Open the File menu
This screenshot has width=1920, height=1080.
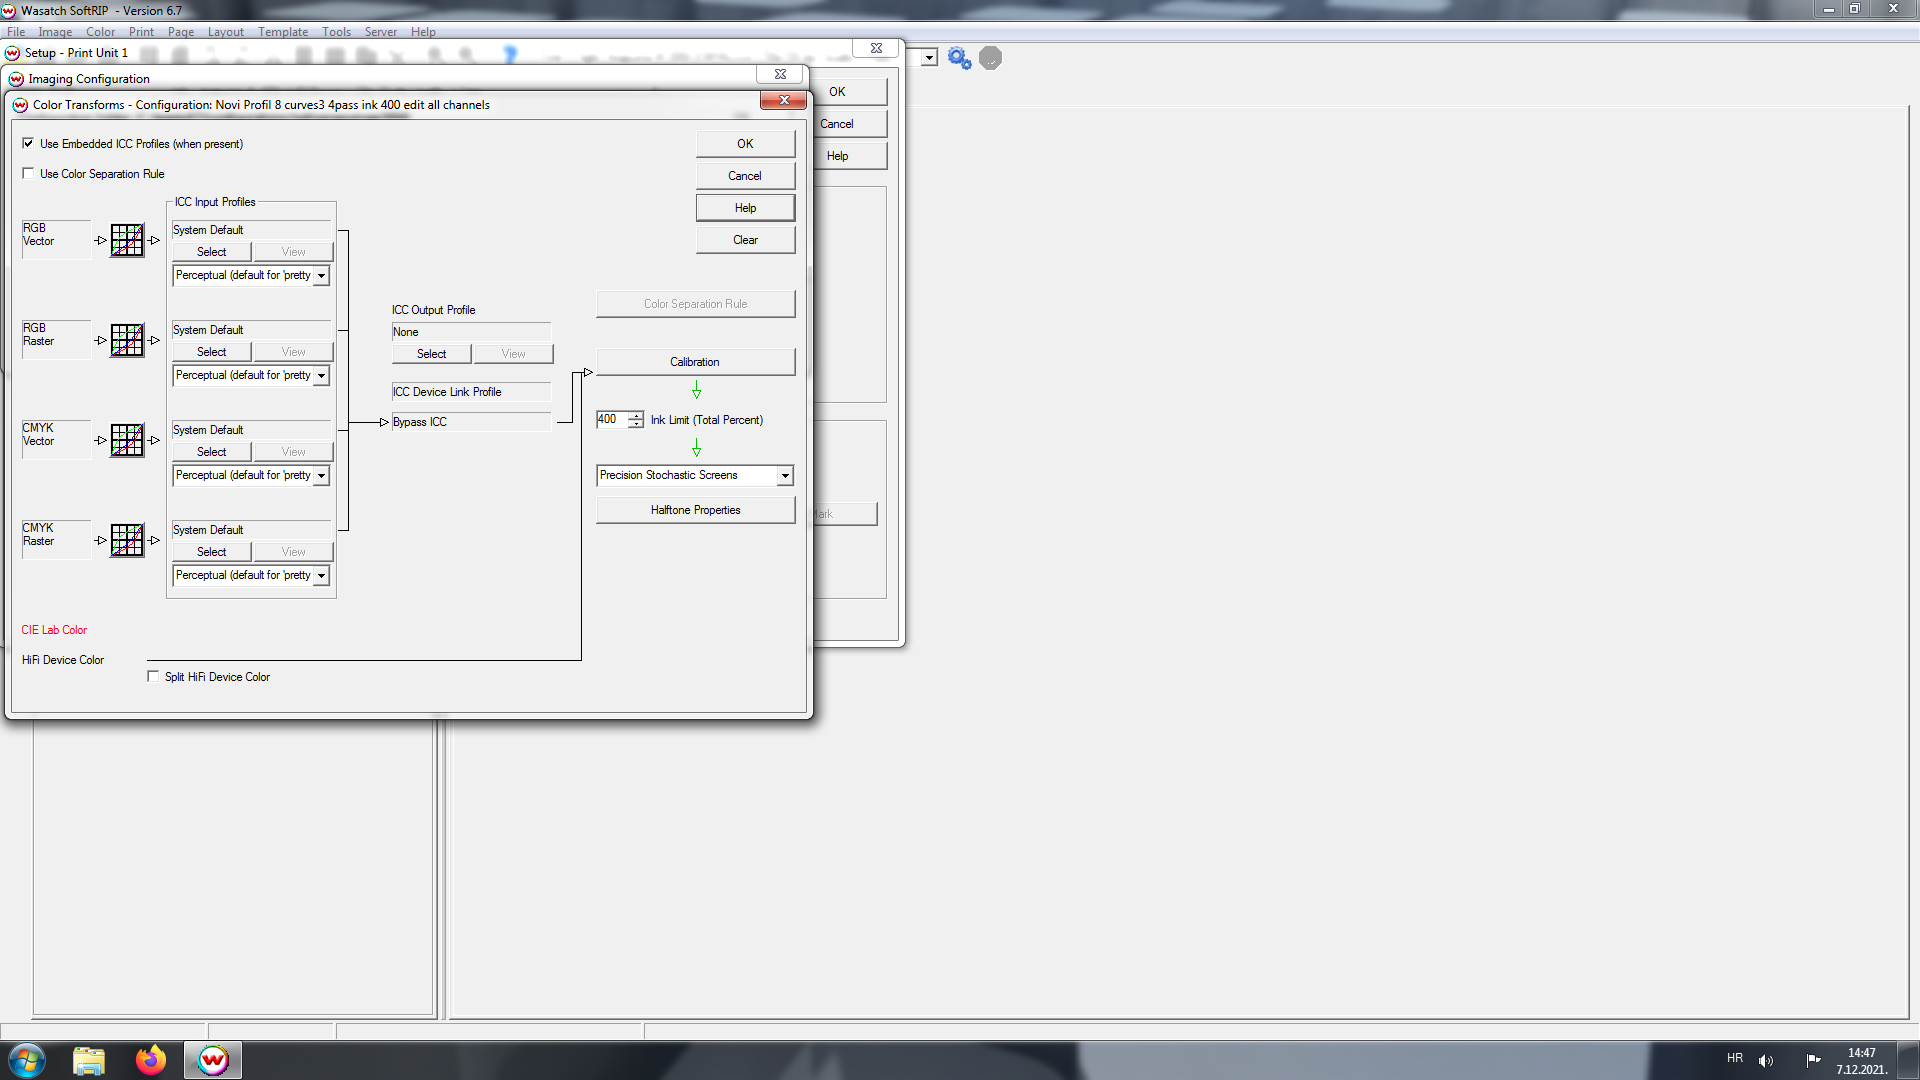pos(16,32)
